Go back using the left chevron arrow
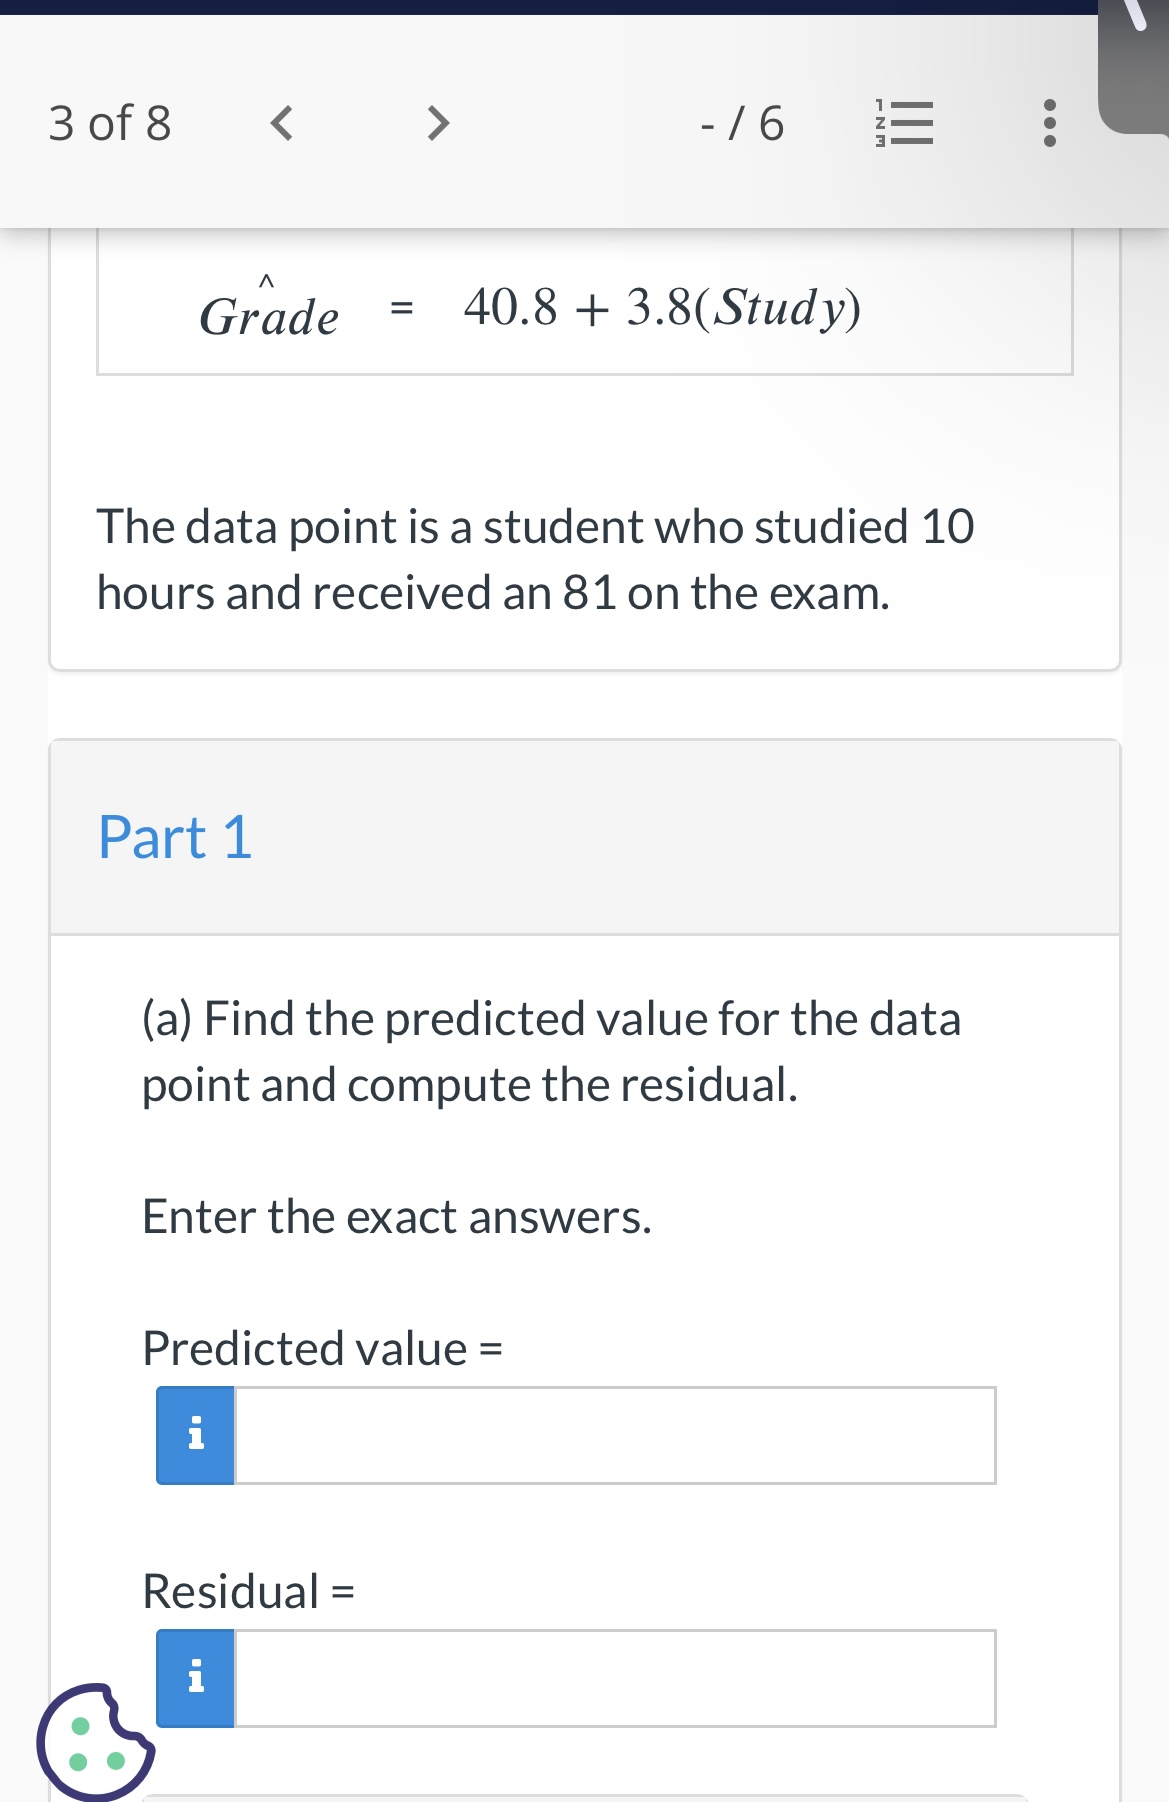1169x1802 pixels. click(282, 124)
